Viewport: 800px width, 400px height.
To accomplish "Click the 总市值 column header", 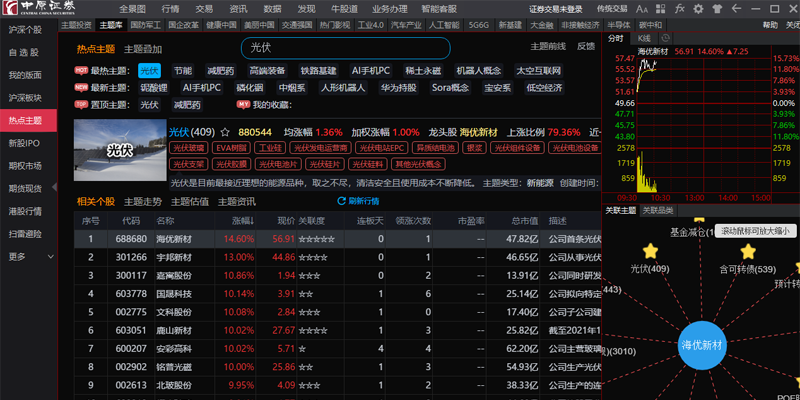I will [525, 221].
